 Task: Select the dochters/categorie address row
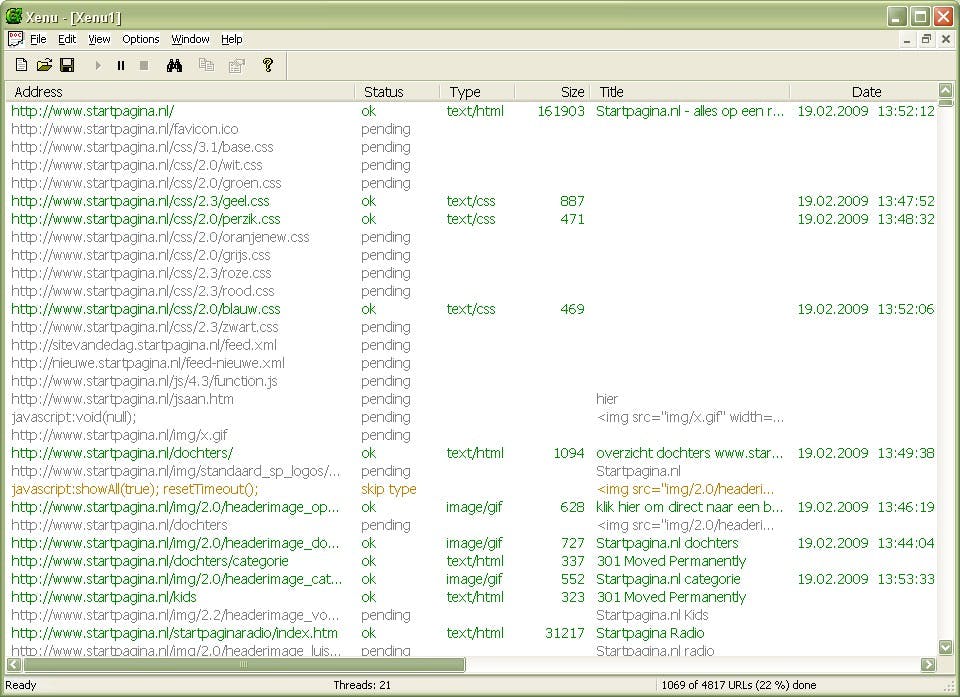point(149,560)
